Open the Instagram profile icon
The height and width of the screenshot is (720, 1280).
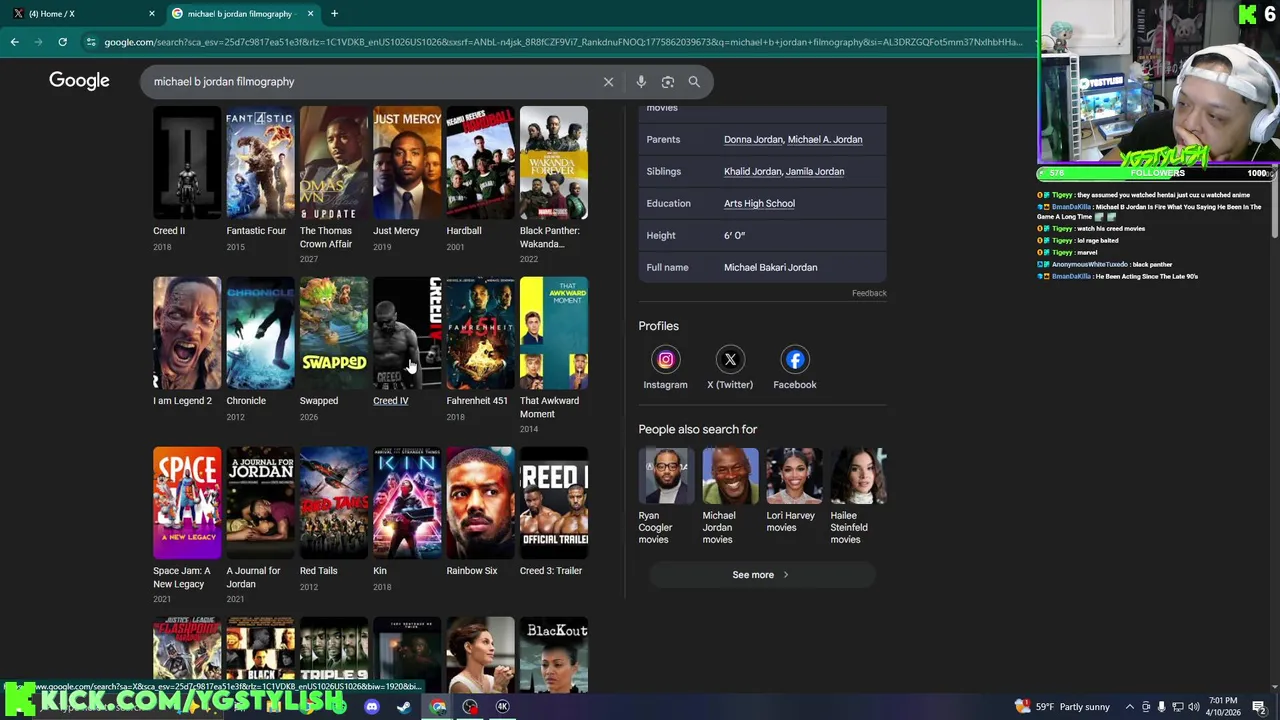665,360
